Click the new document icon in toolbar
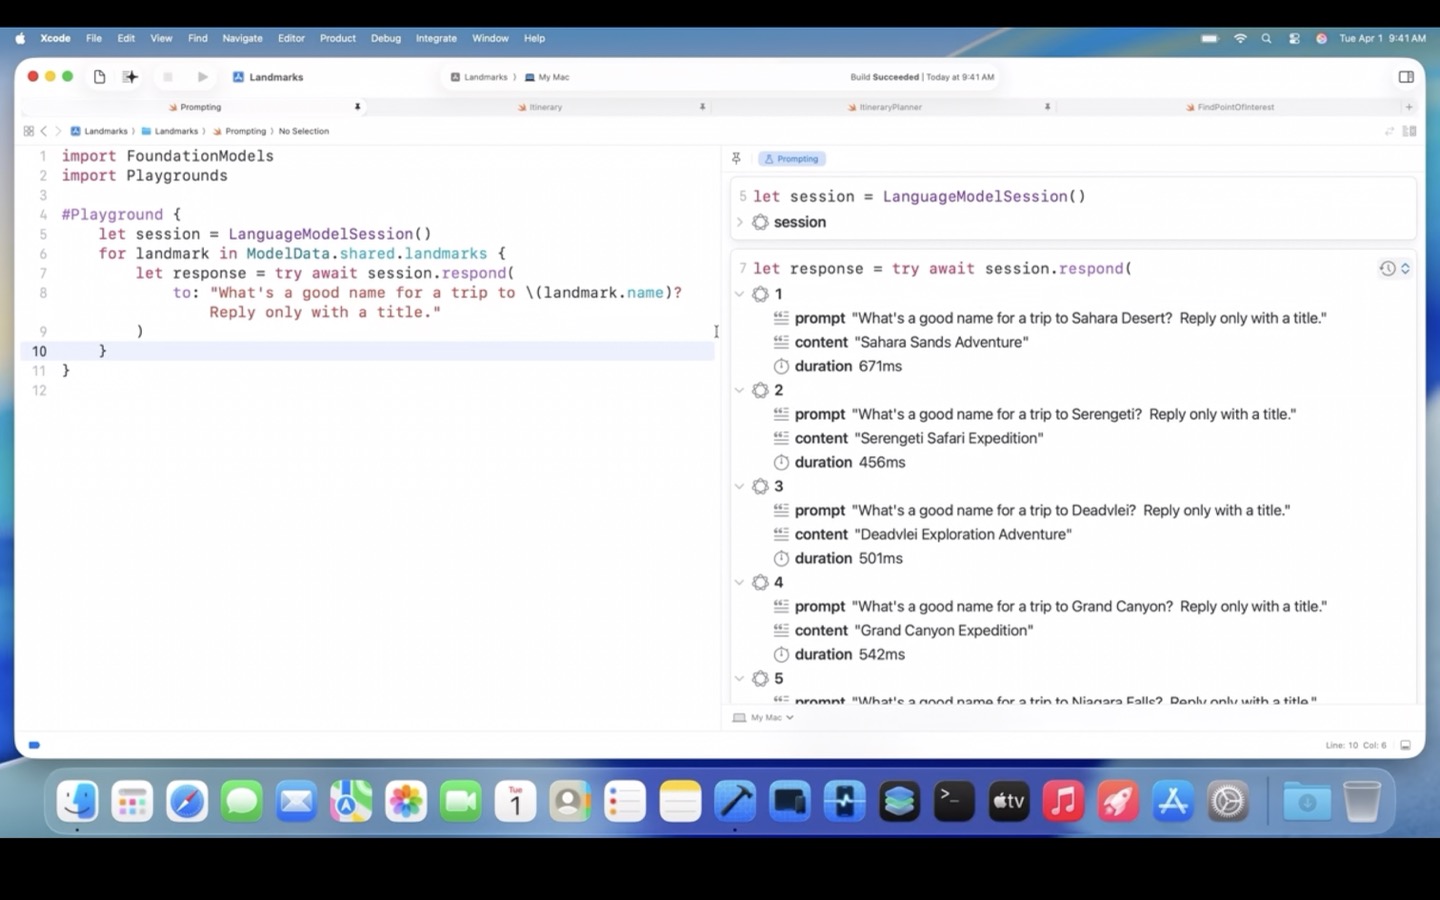Viewport: 1440px width, 900px height. point(99,77)
